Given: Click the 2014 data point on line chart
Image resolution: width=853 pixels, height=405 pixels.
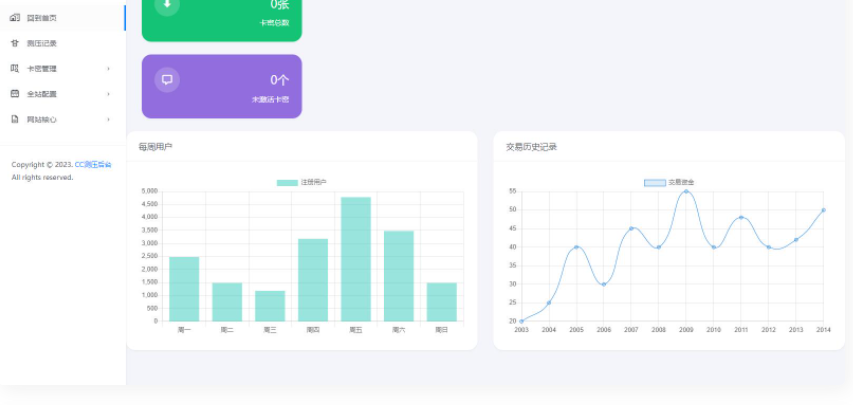Looking at the screenshot, I should 823,210.
